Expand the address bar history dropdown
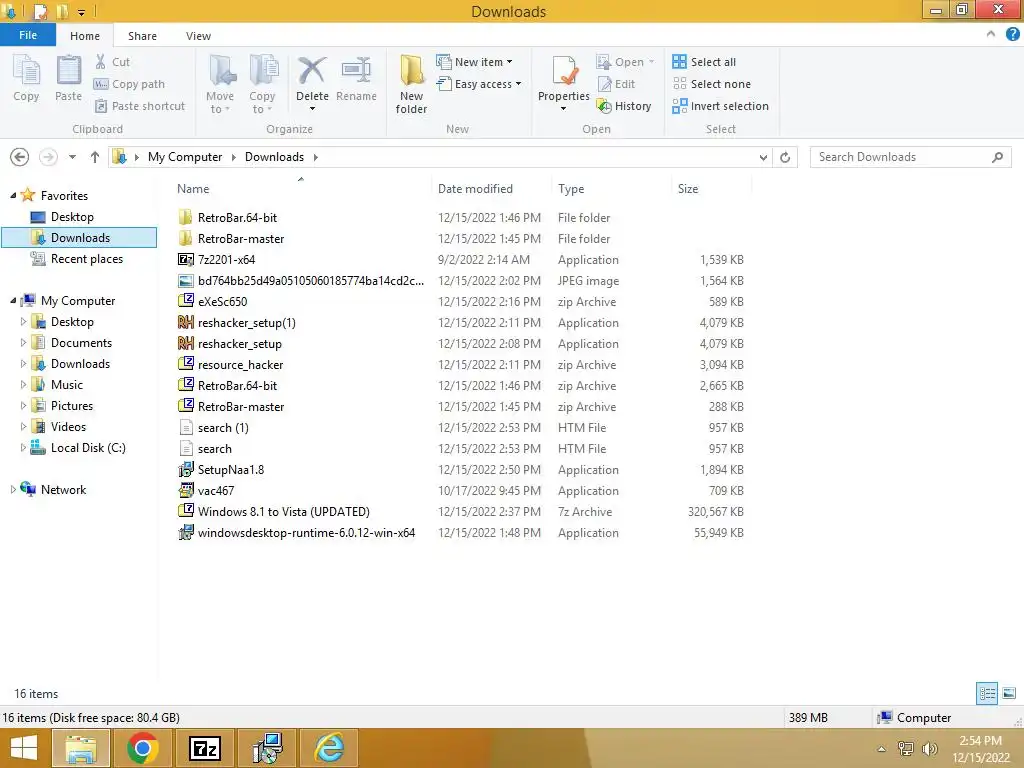The image size is (1024, 768). 763,157
